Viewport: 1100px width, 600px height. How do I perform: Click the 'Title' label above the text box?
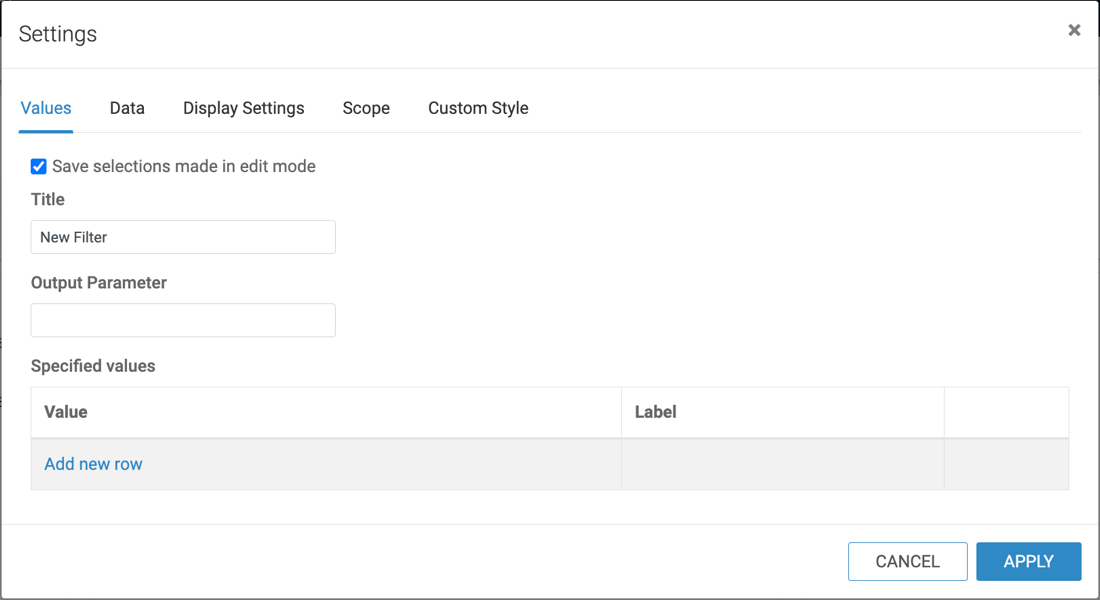pos(48,200)
